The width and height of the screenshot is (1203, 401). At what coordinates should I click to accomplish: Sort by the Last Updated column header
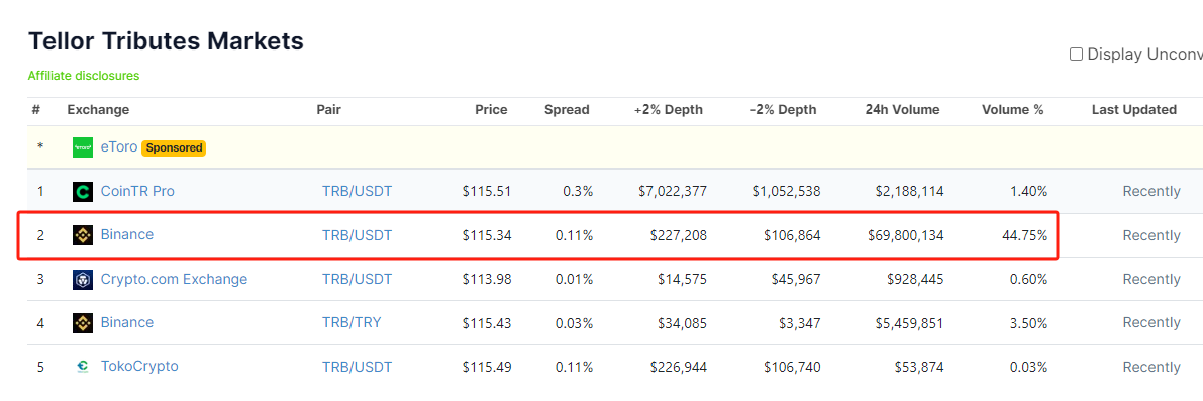click(x=1134, y=110)
